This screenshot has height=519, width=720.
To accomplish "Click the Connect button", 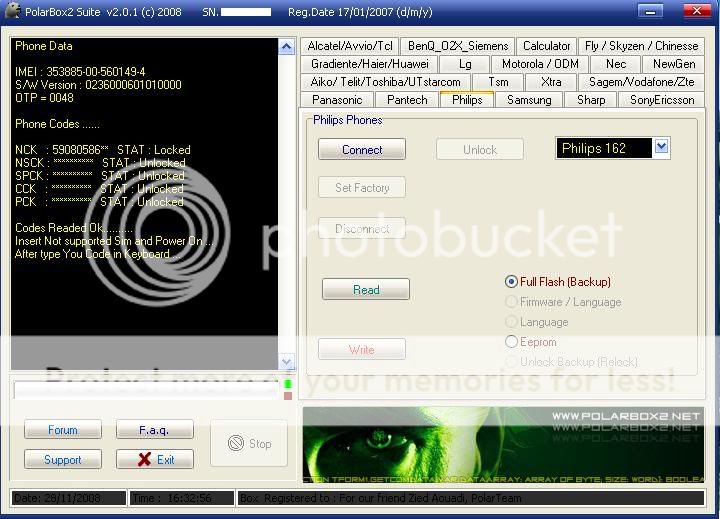I will click(x=362, y=149).
